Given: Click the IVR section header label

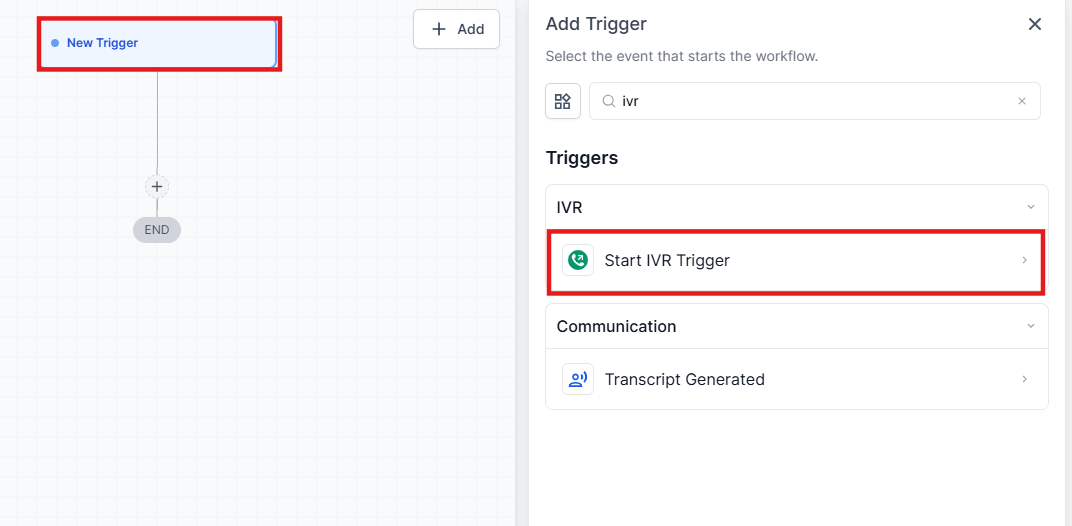Looking at the screenshot, I should pyautogui.click(x=570, y=207).
